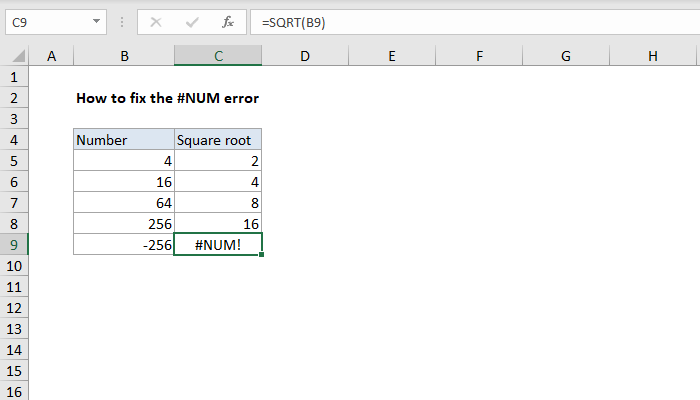The height and width of the screenshot is (400, 700).
Task: Select column H header
Action: tap(652, 57)
